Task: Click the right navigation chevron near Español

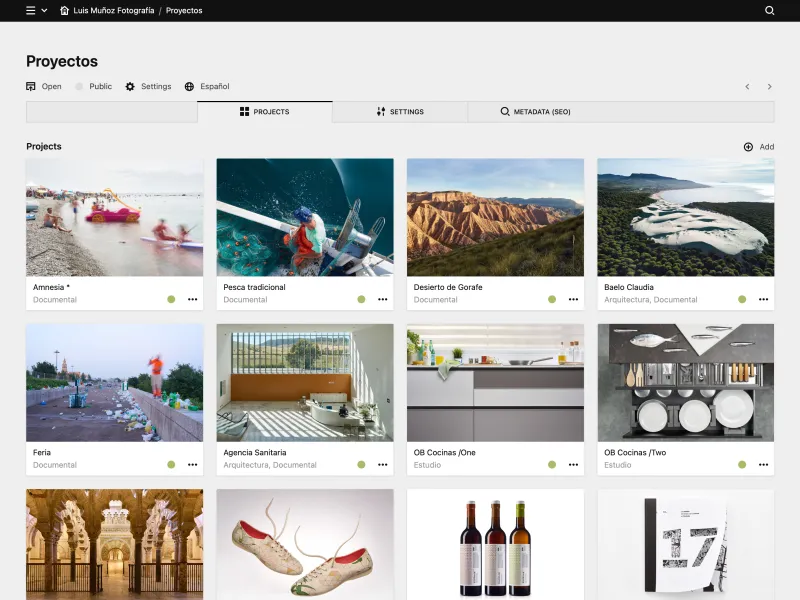Action: coord(769,86)
